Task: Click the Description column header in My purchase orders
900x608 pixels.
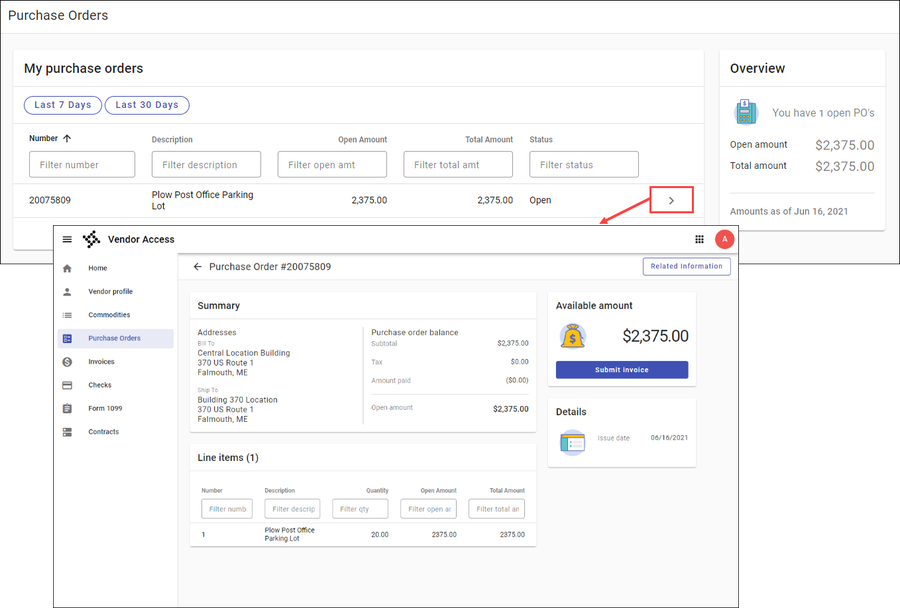Action: click(172, 140)
